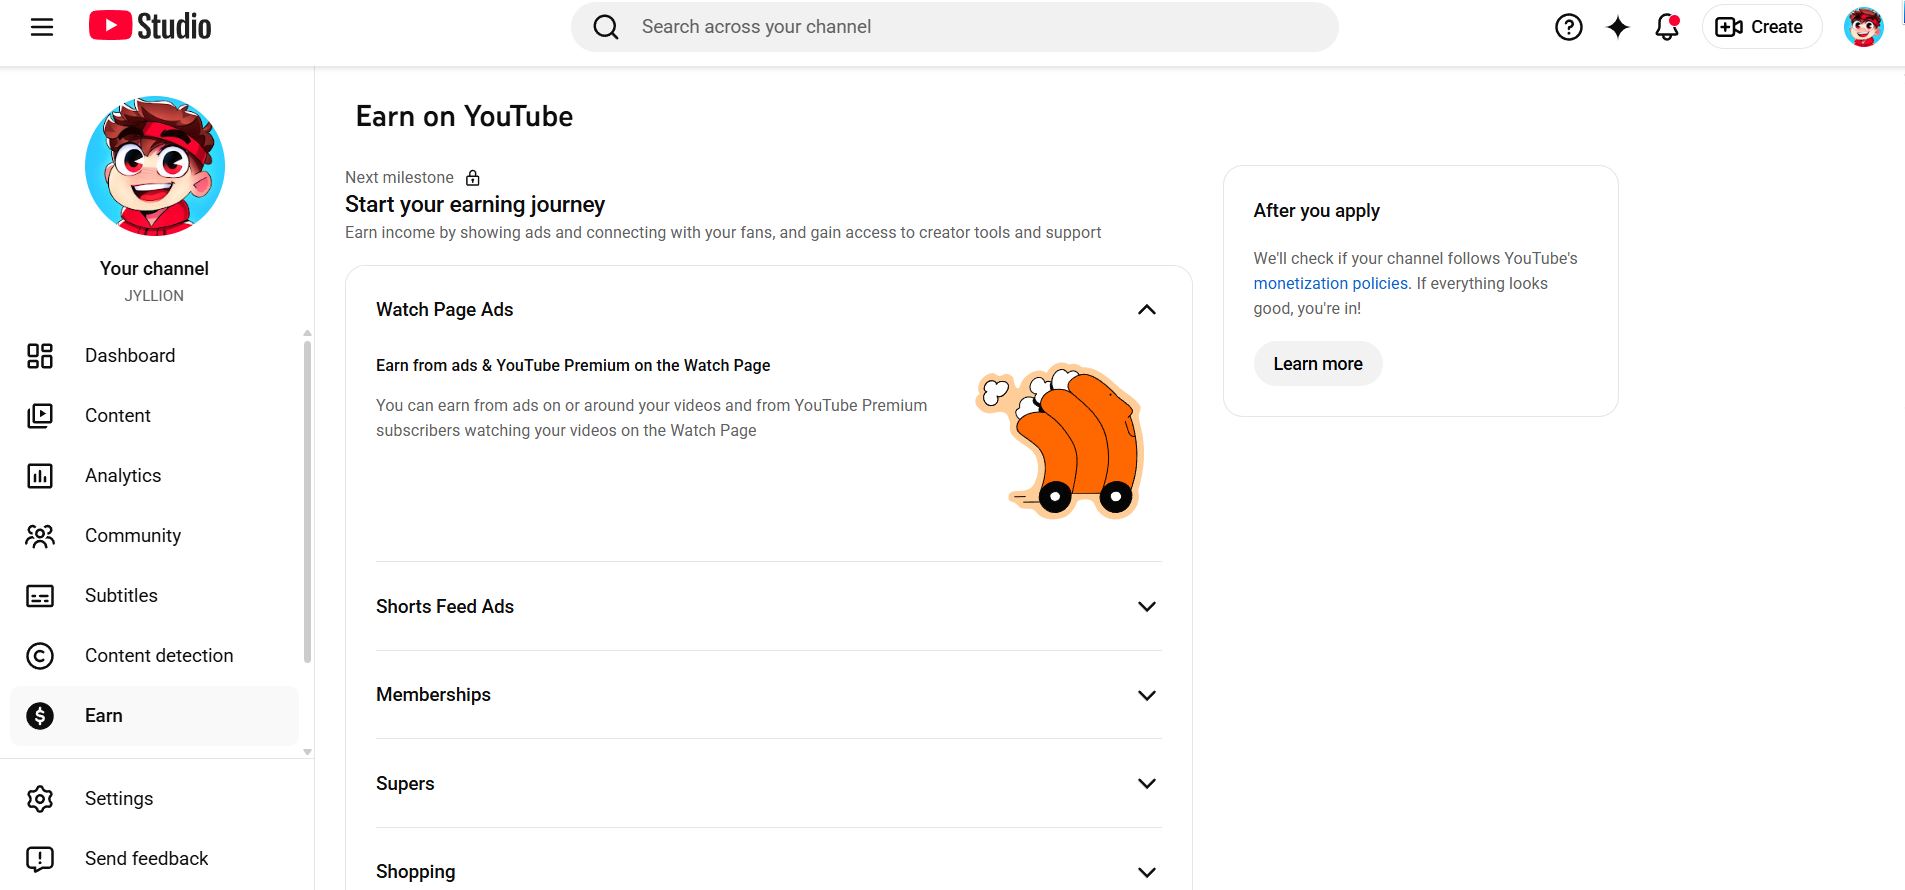Click the Earn dollar icon

(40, 716)
